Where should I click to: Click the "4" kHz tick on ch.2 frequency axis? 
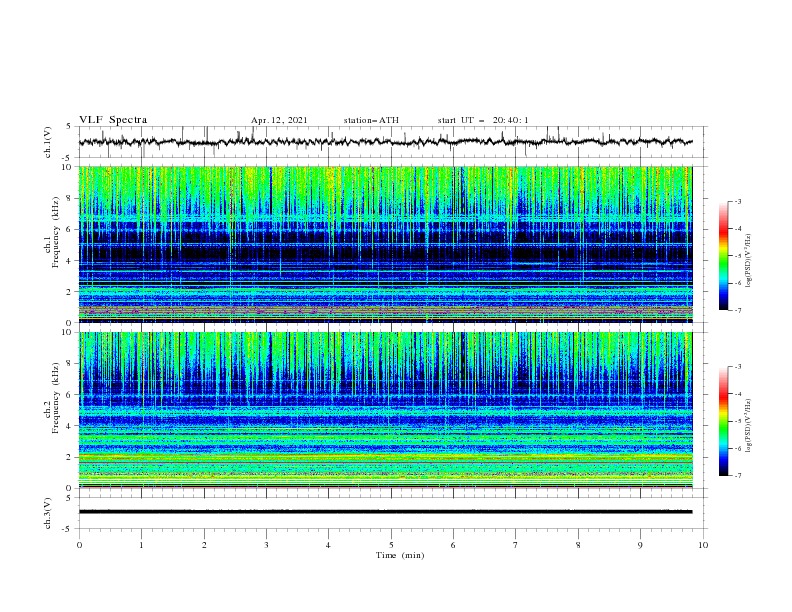(x=70, y=426)
